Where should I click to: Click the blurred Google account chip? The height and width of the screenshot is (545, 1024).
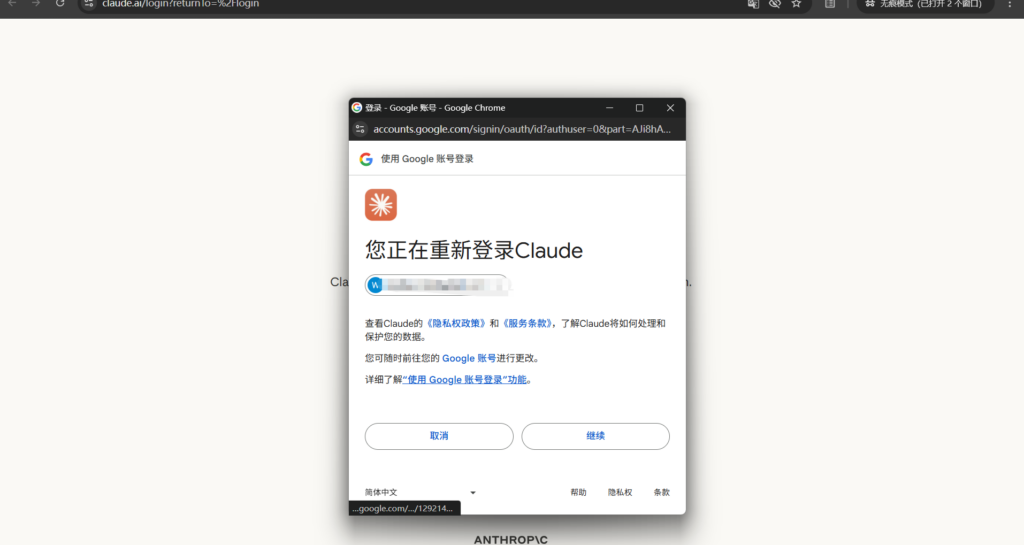pos(438,285)
